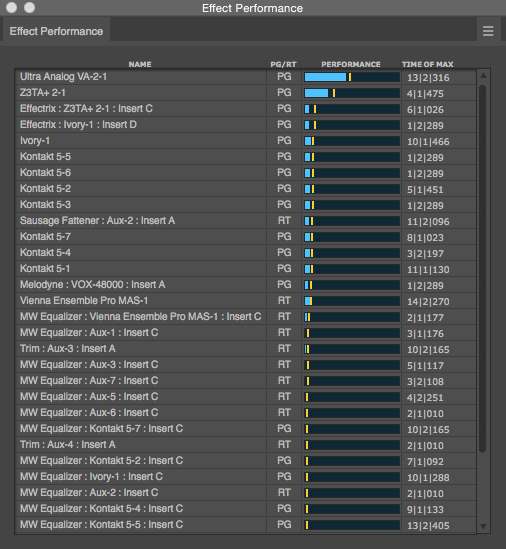Sort by the PG/RT column header

pos(283,64)
